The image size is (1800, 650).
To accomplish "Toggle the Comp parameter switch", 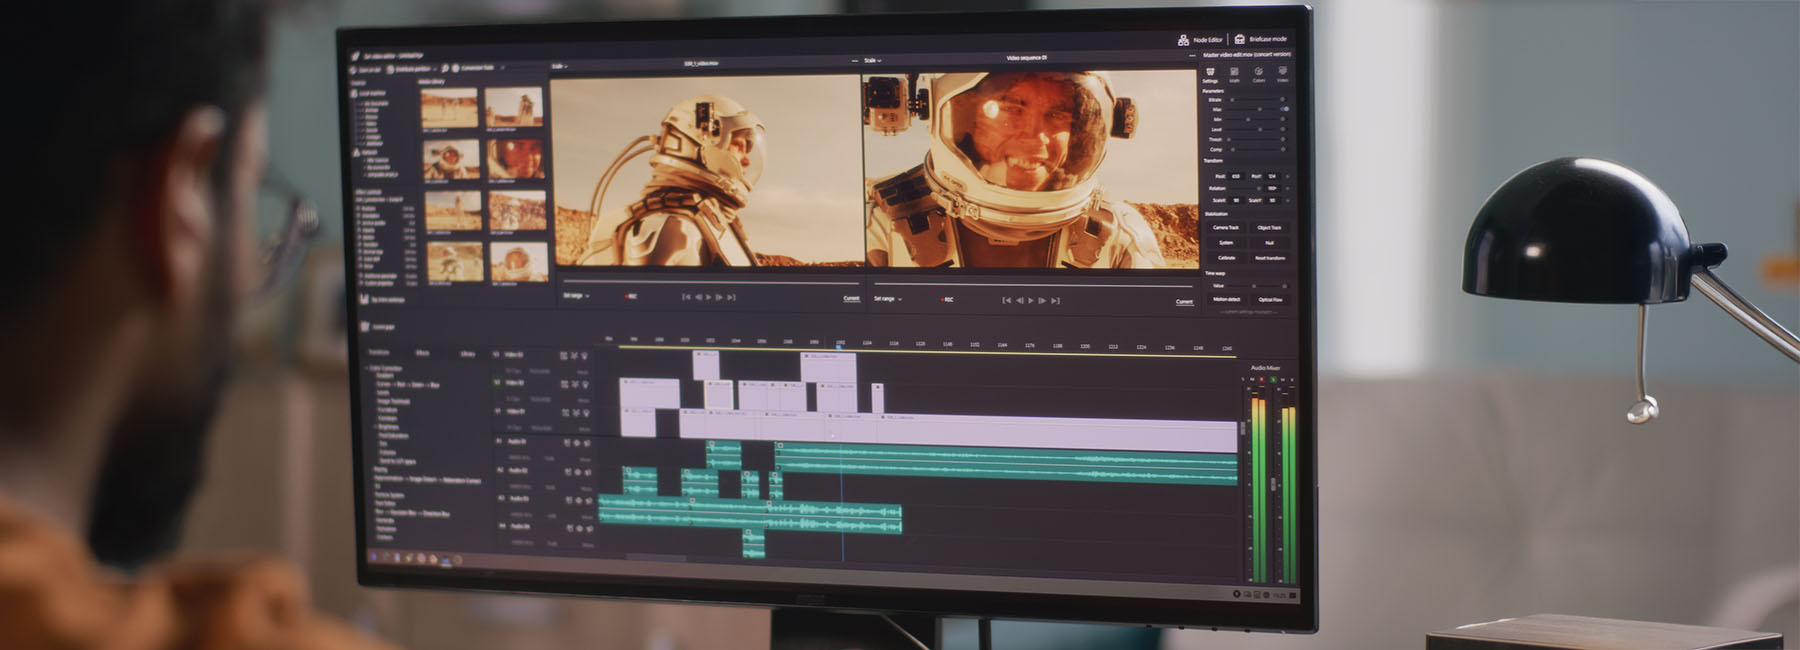I will point(1283,149).
